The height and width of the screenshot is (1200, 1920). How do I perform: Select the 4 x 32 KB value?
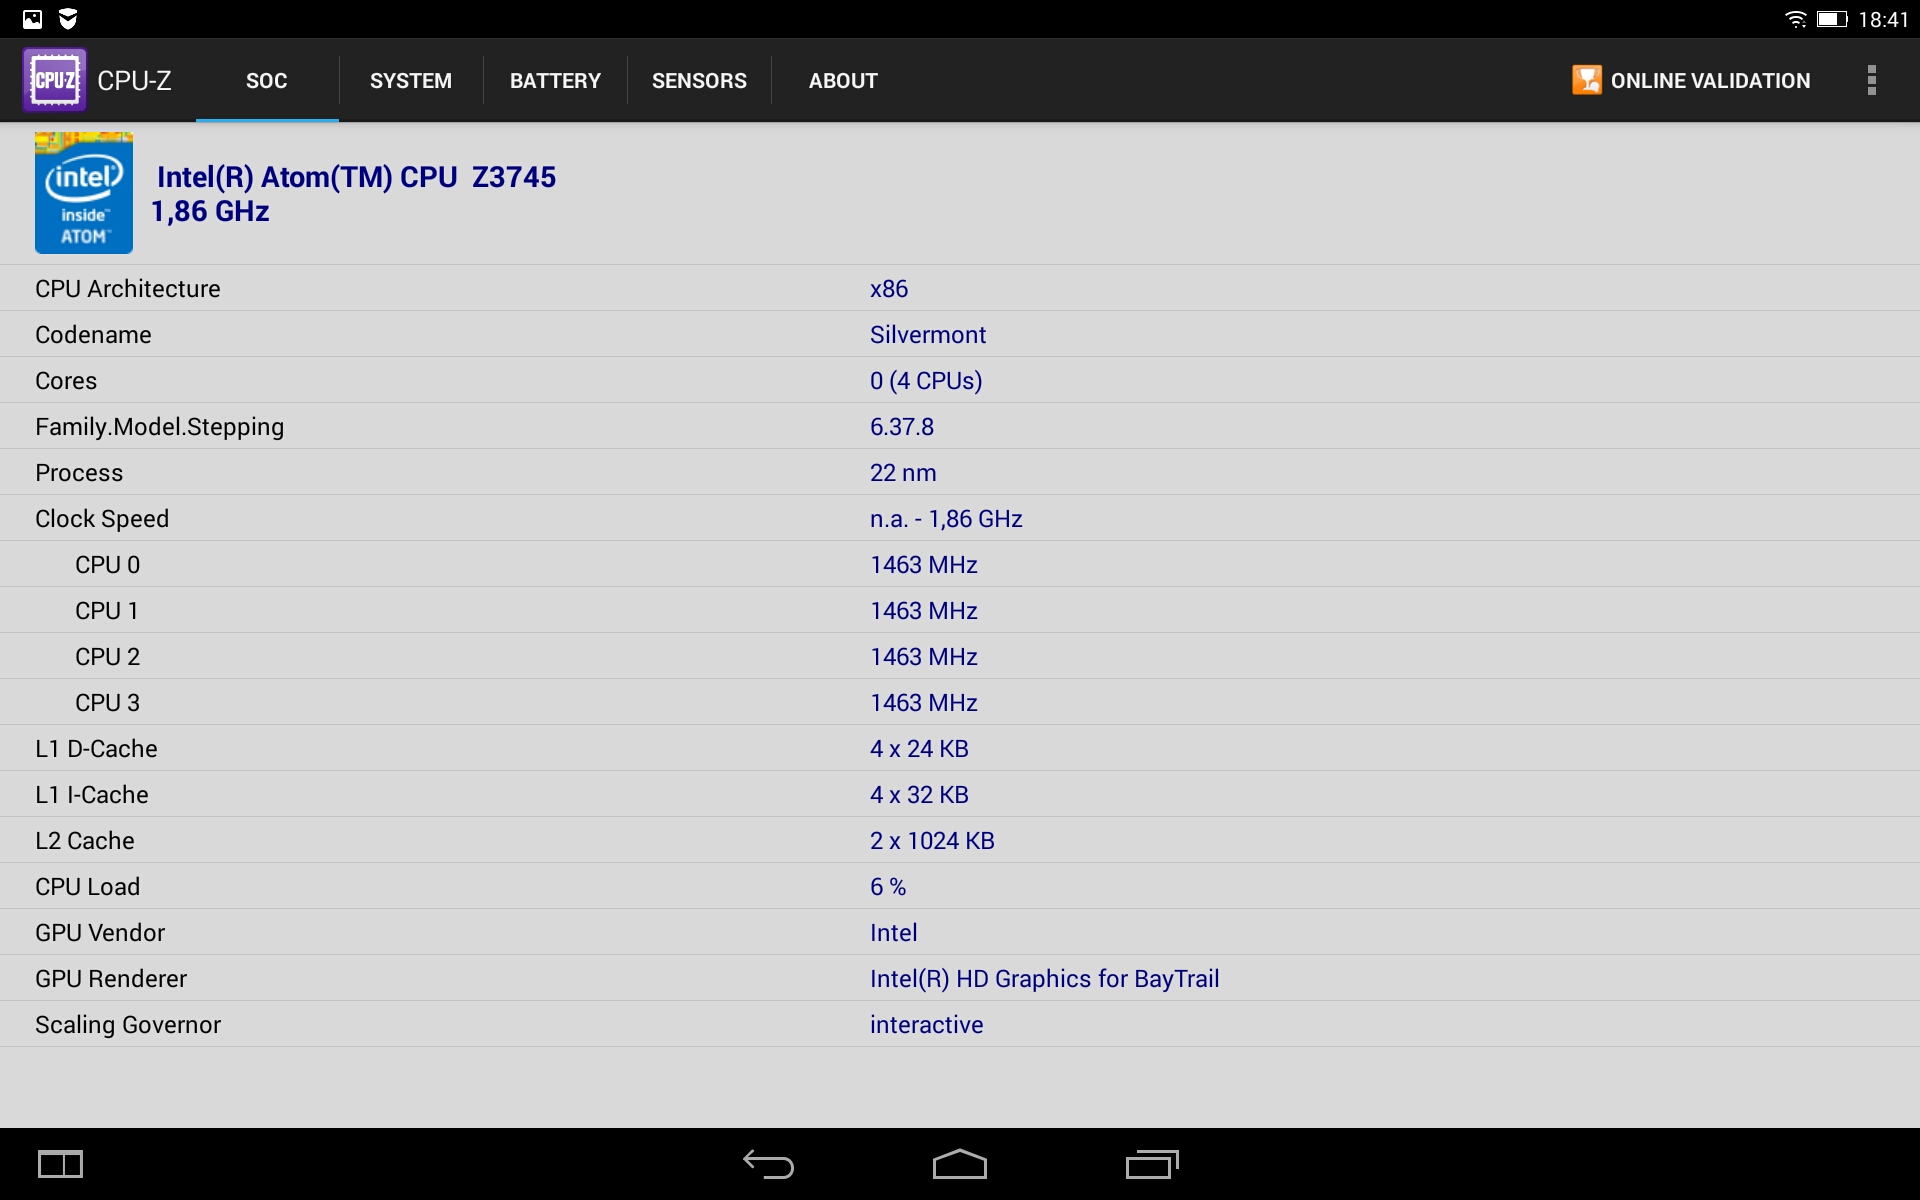click(919, 795)
